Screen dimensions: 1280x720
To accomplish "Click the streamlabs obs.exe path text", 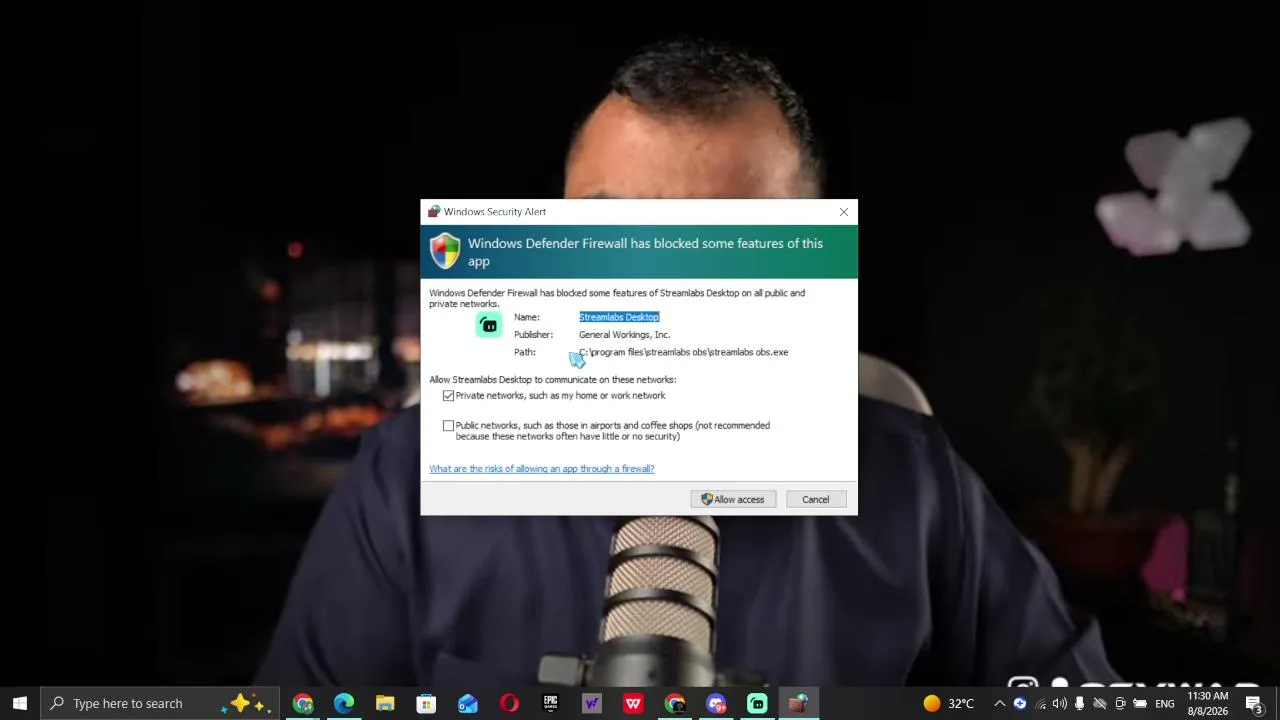I will tap(684, 352).
